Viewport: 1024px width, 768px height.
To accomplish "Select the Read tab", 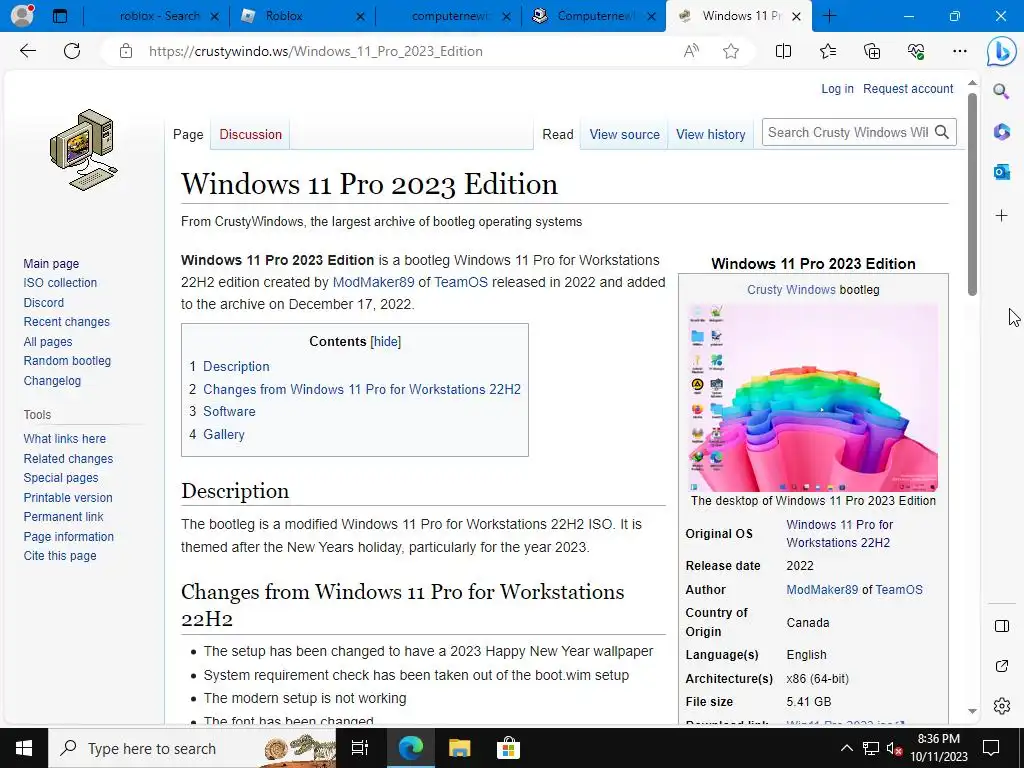I will [558, 135].
